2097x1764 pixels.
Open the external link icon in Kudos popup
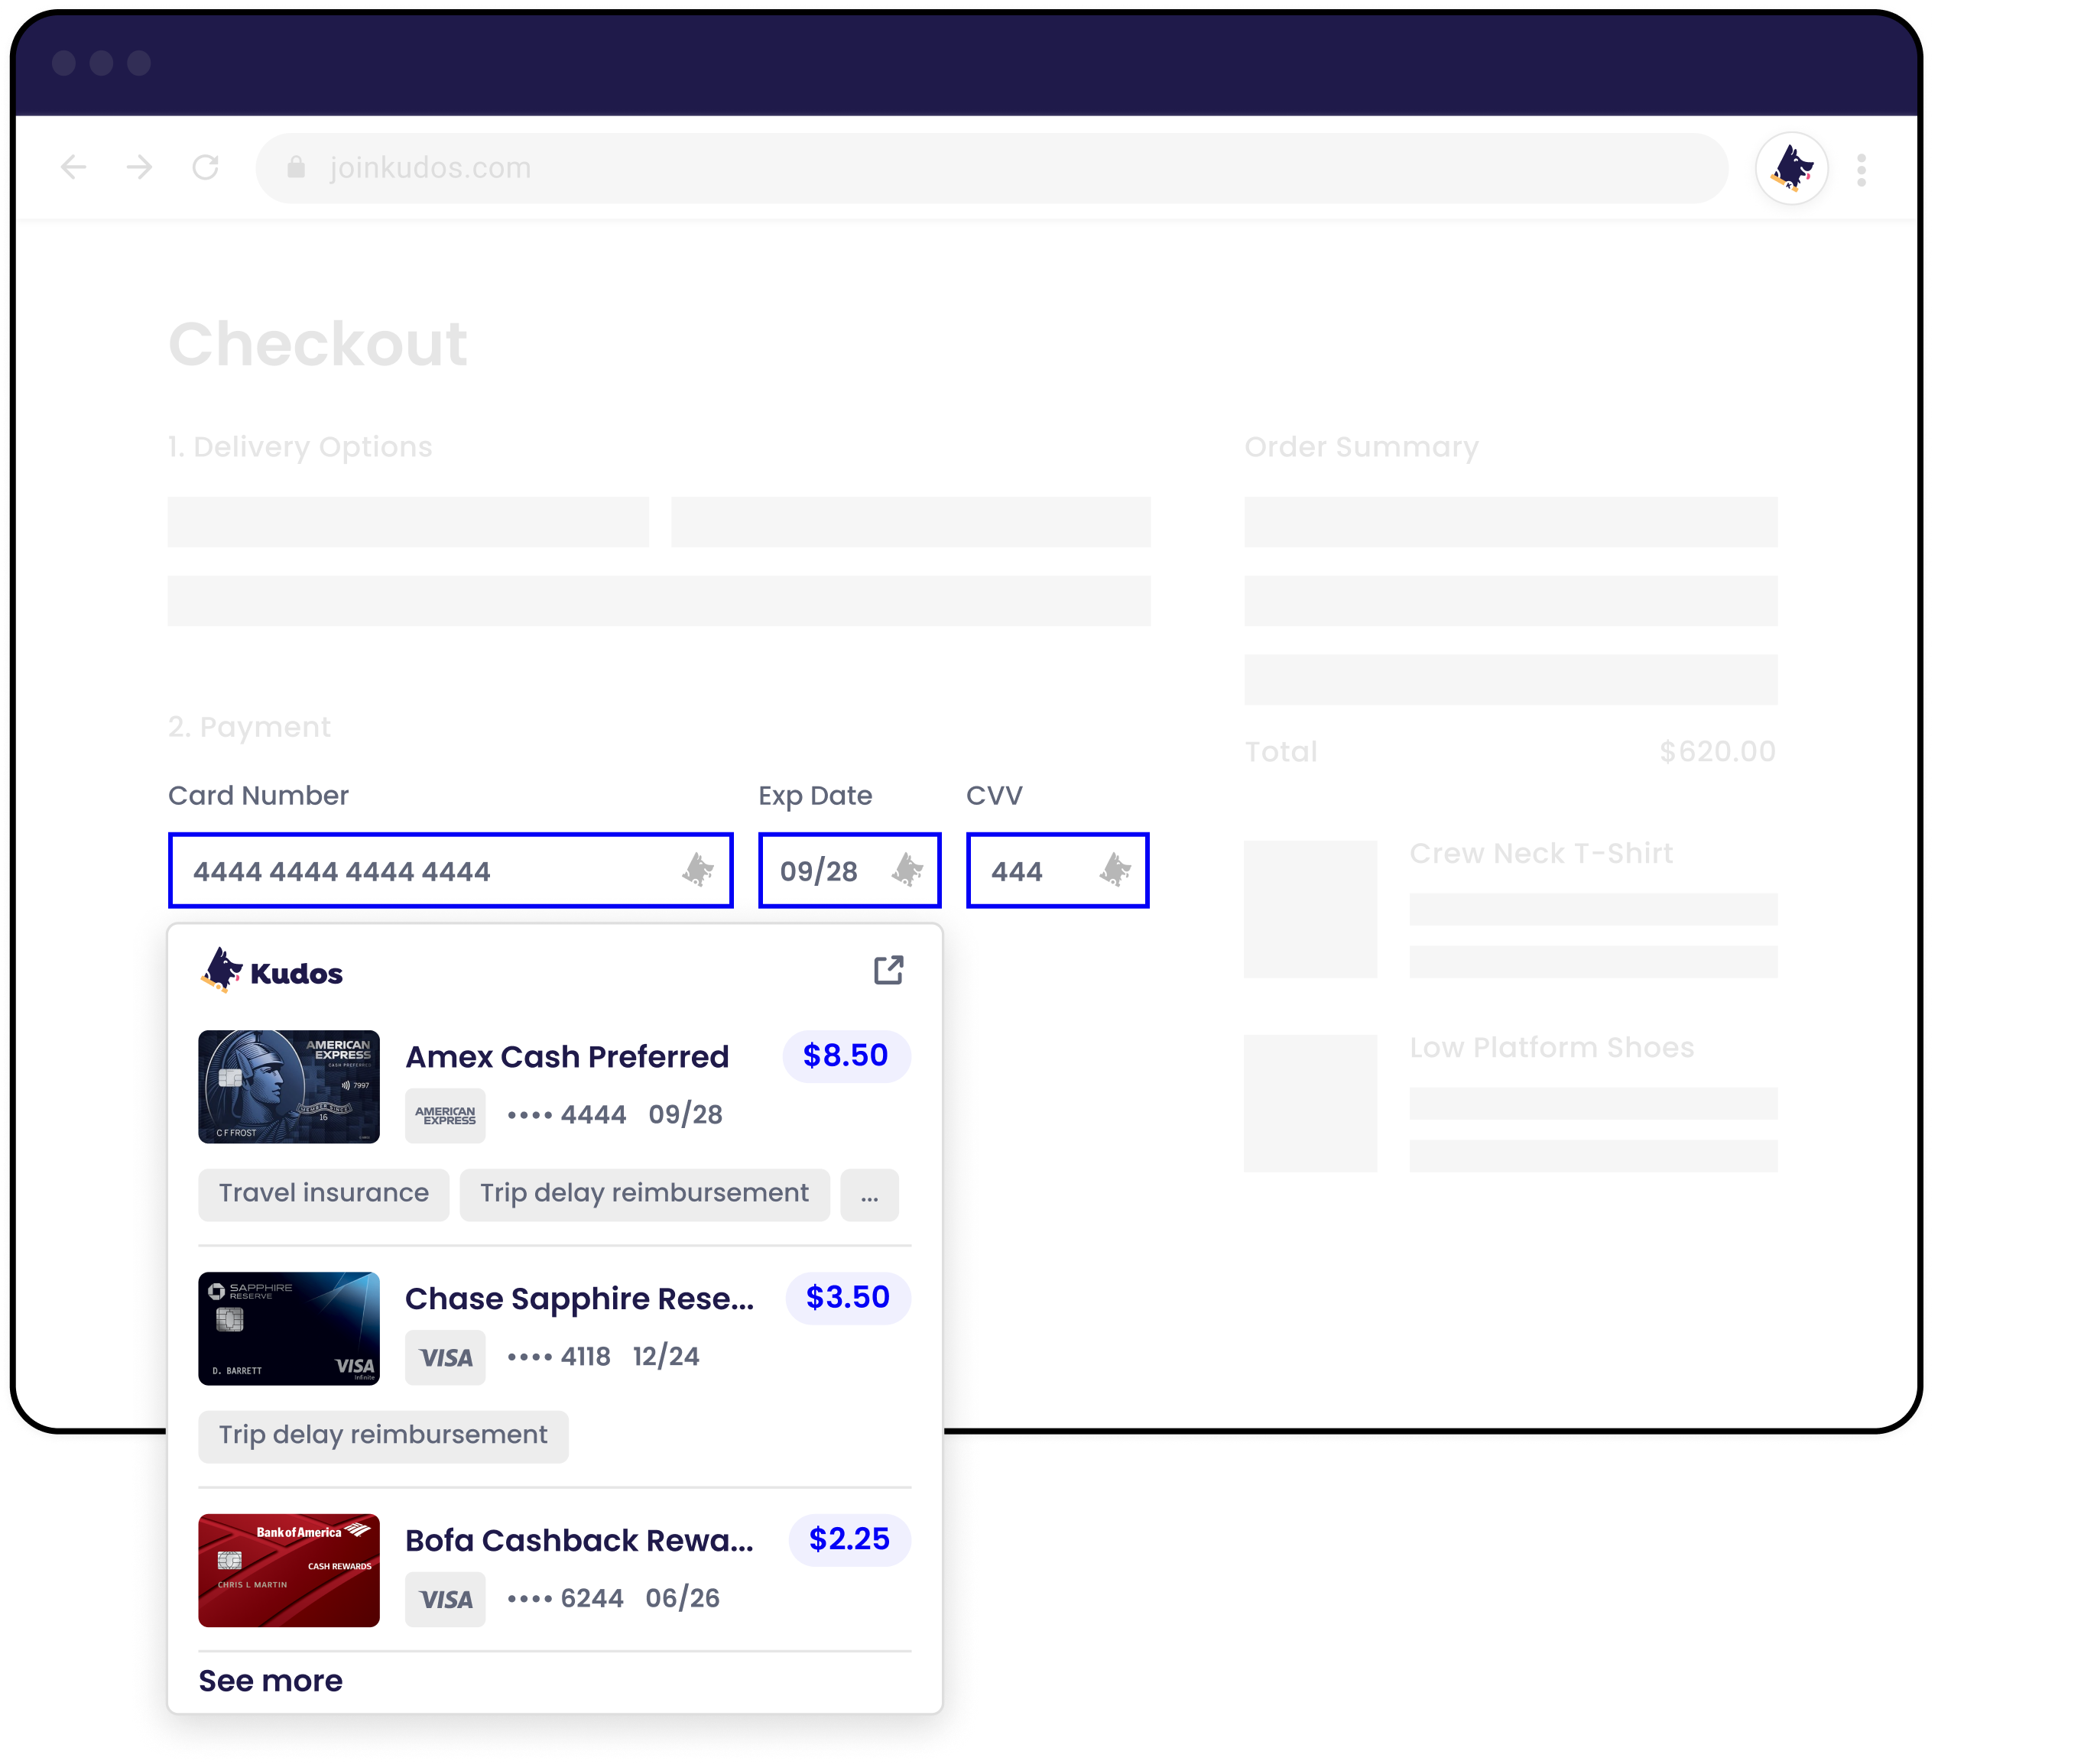[886, 969]
